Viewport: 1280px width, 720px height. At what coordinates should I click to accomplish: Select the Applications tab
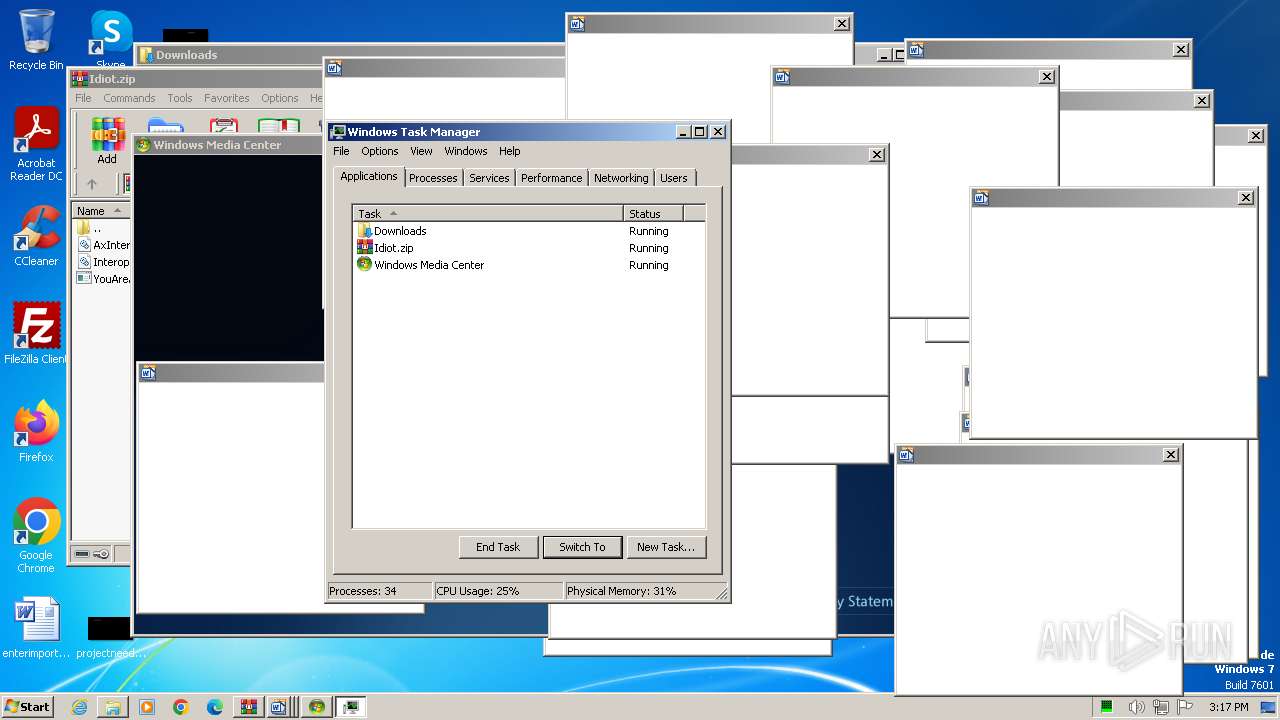coord(369,176)
